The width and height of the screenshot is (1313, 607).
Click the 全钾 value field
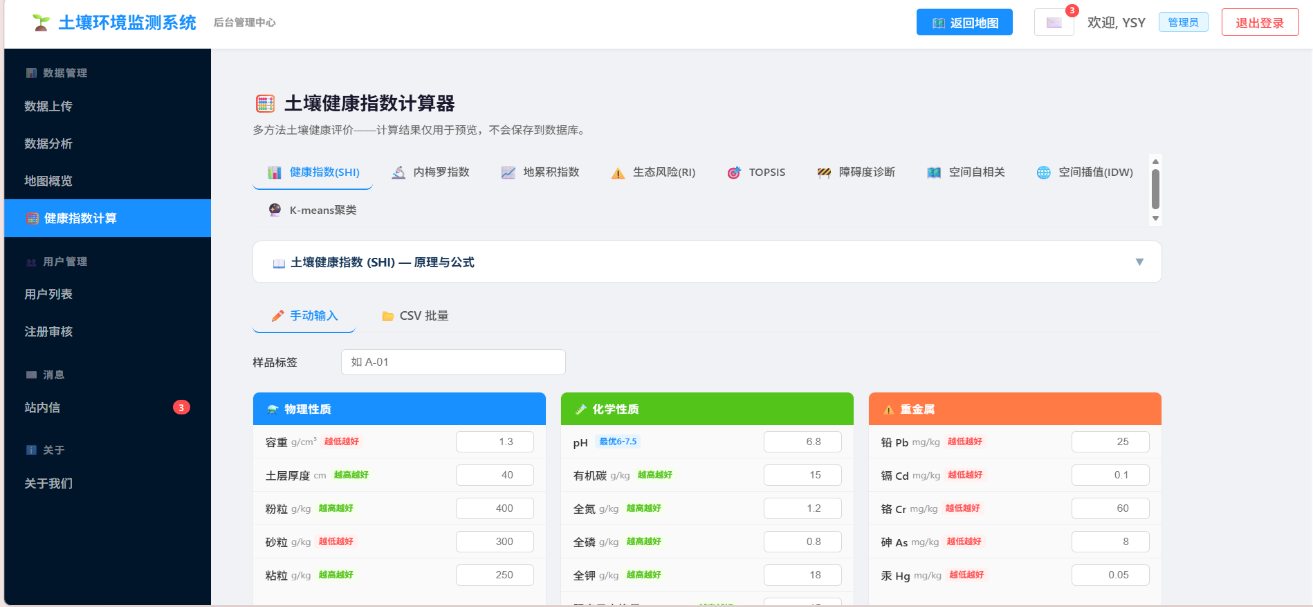pos(803,575)
